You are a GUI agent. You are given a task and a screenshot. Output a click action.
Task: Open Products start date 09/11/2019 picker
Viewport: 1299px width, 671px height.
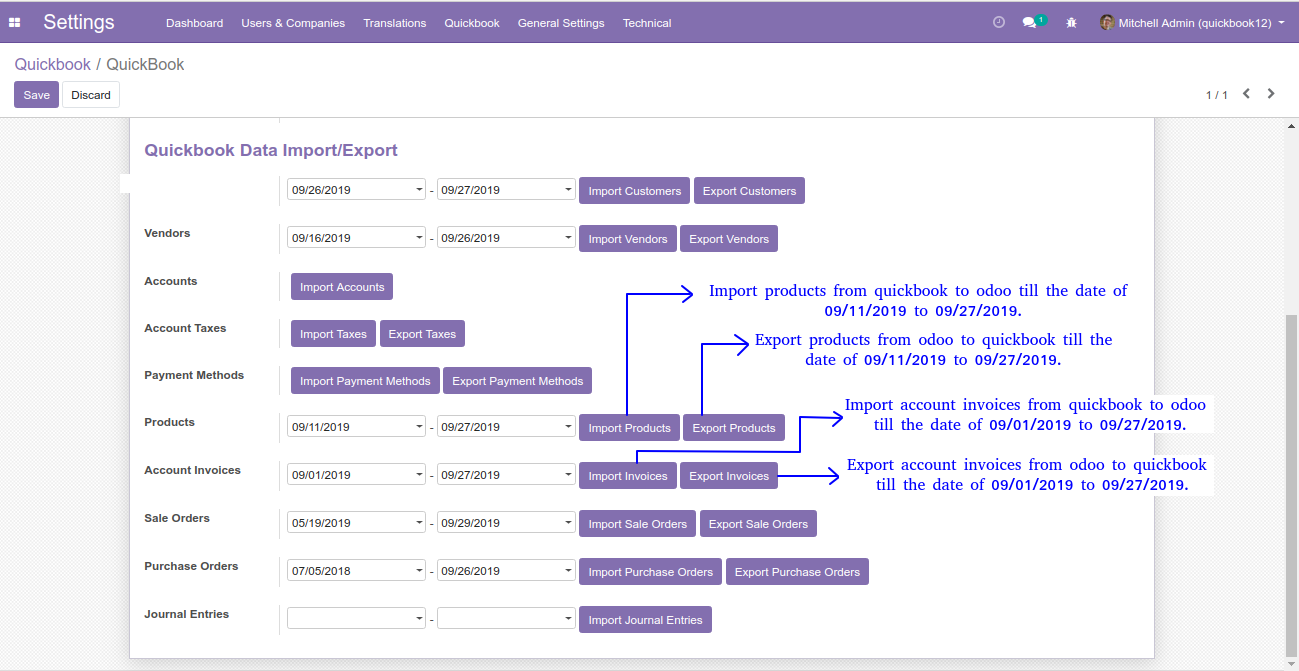coord(356,427)
